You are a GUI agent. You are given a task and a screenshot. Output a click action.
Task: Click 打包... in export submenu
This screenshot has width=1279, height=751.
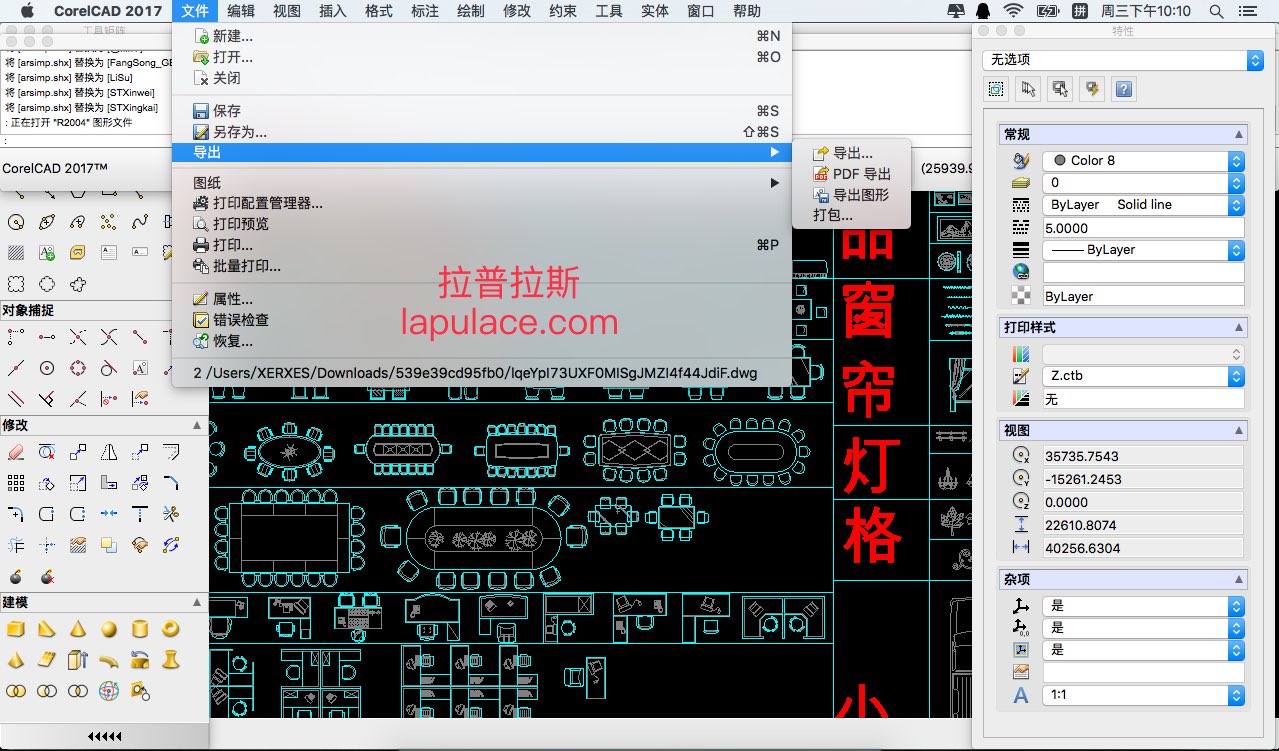click(851, 215)
